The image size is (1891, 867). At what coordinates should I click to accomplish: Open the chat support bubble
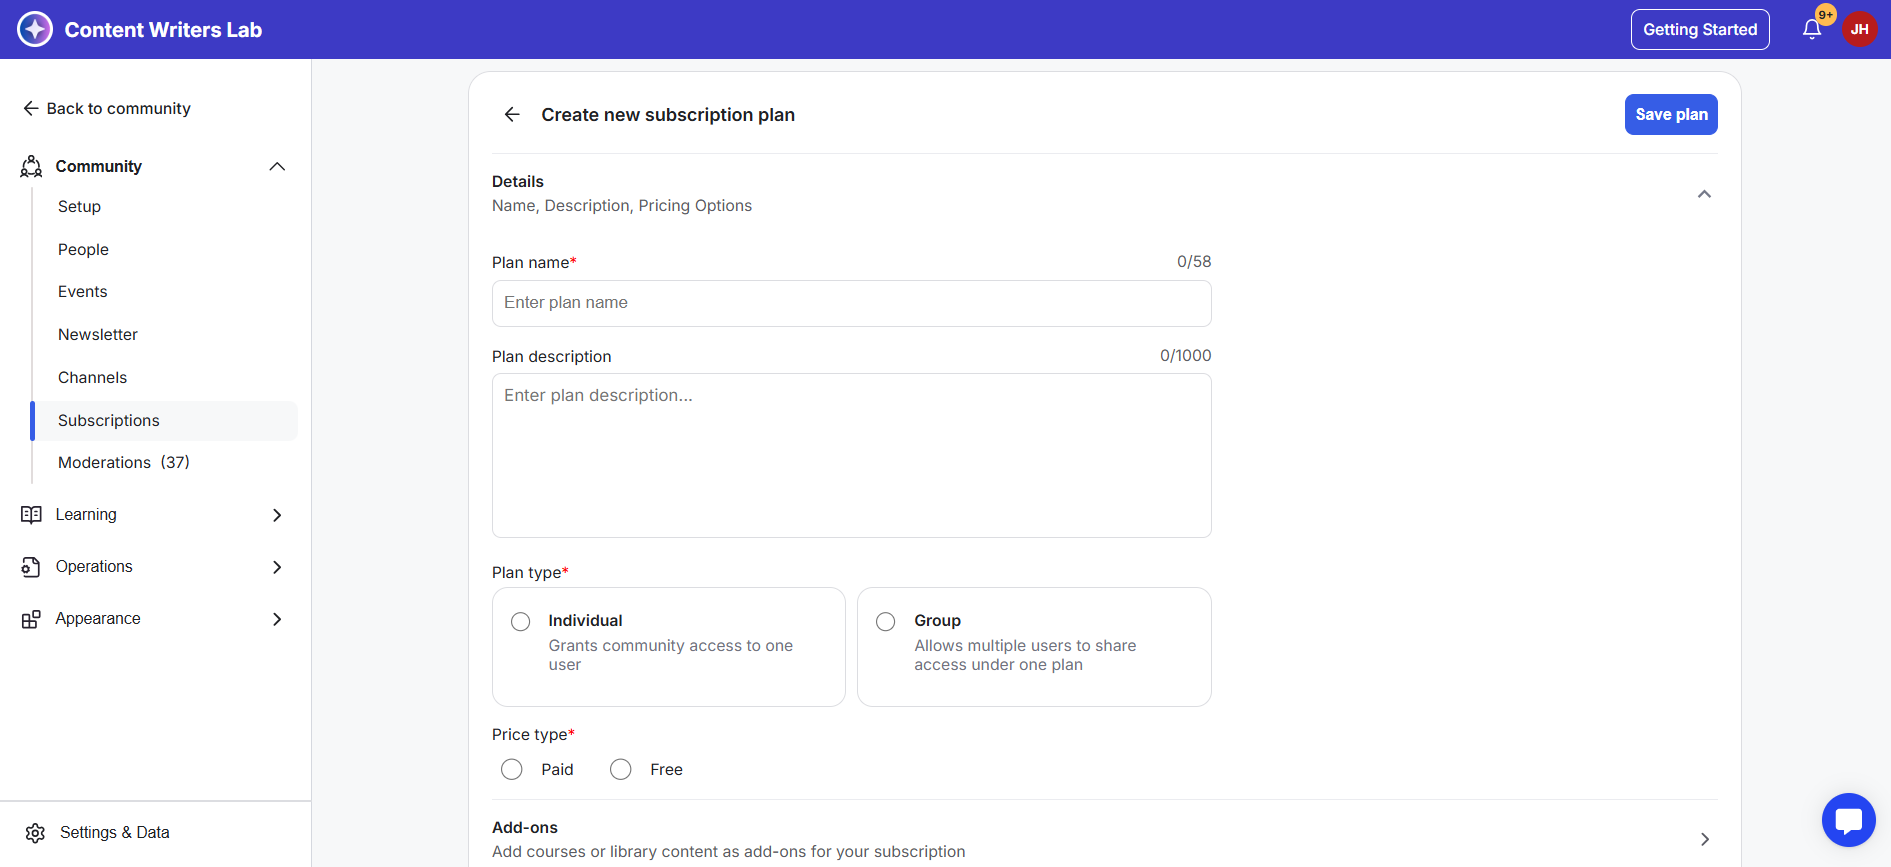click(x=1848, y=820)
